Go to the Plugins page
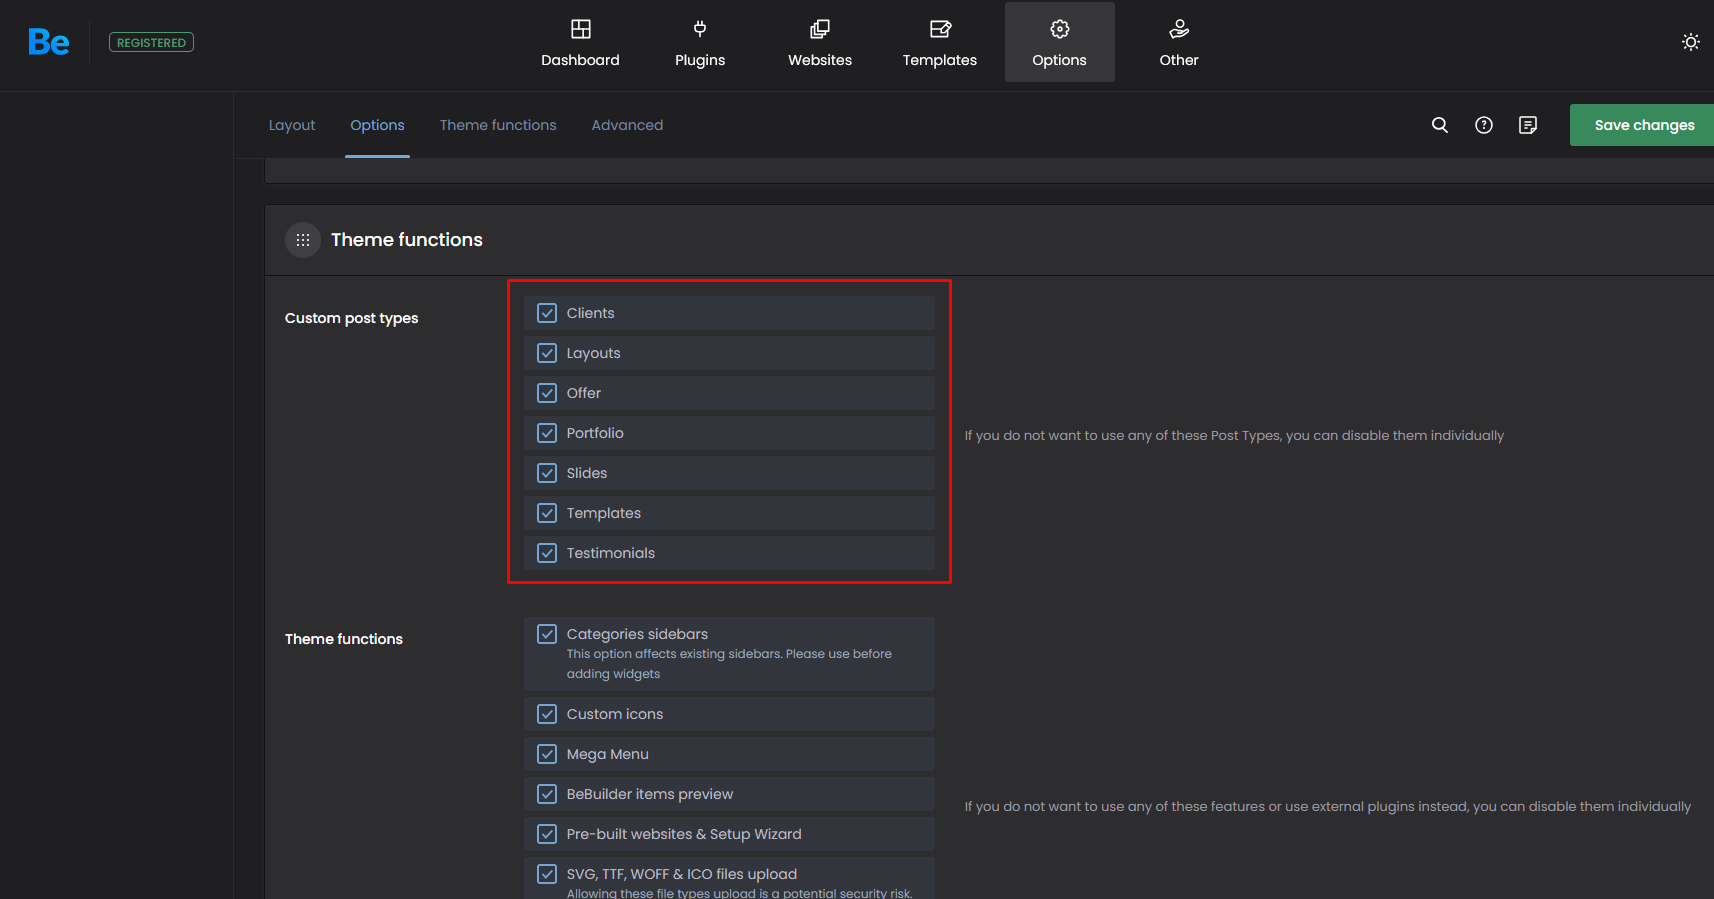Viewport: 1714px width, 899px height. point(699,43)
